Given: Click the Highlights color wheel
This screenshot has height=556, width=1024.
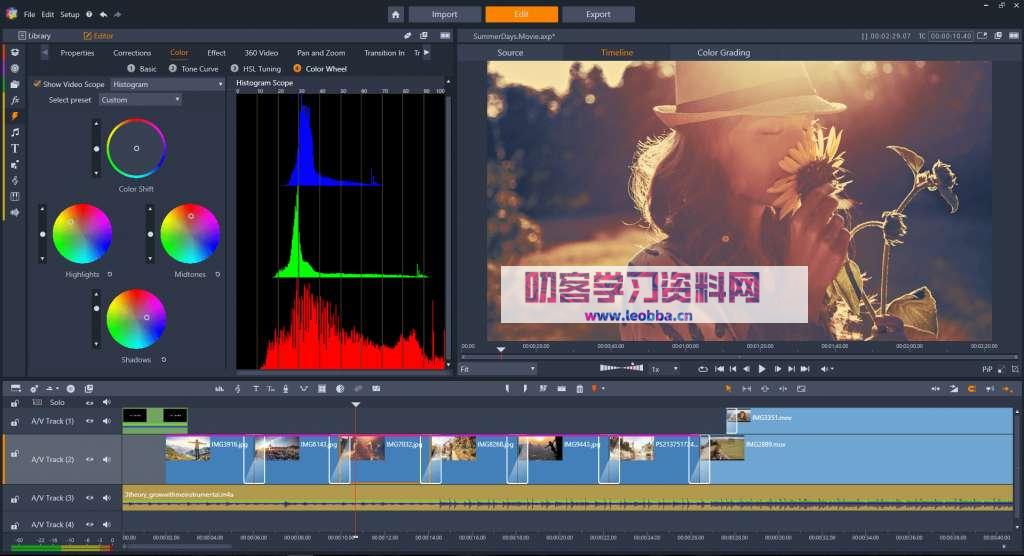Looking at the screenshot, I should pos(82,234).
